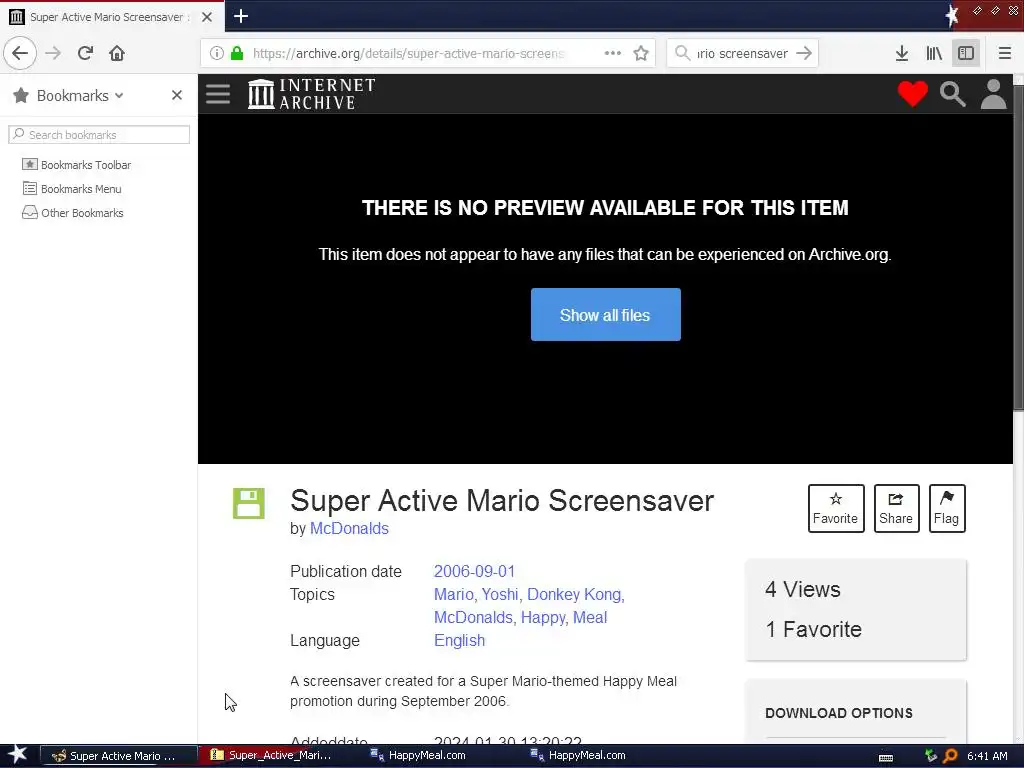Open the Firefox hamburger menu
Viewport: 1024px width, 768px height.
coord(1004,53)
